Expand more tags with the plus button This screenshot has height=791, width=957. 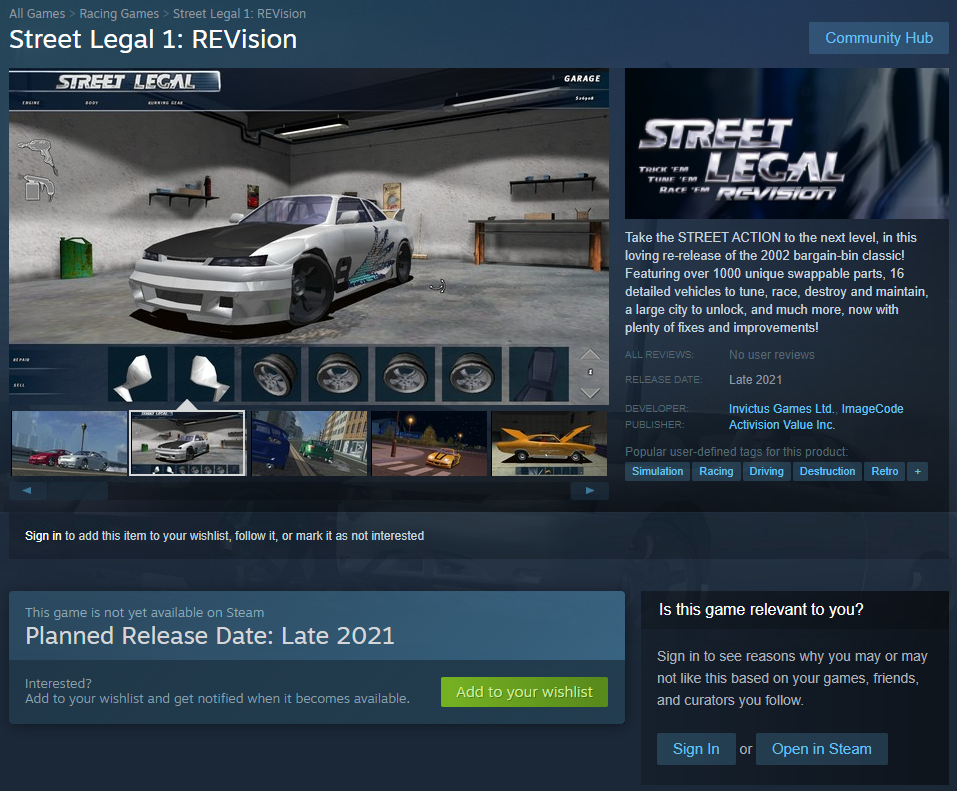[917, 471]
